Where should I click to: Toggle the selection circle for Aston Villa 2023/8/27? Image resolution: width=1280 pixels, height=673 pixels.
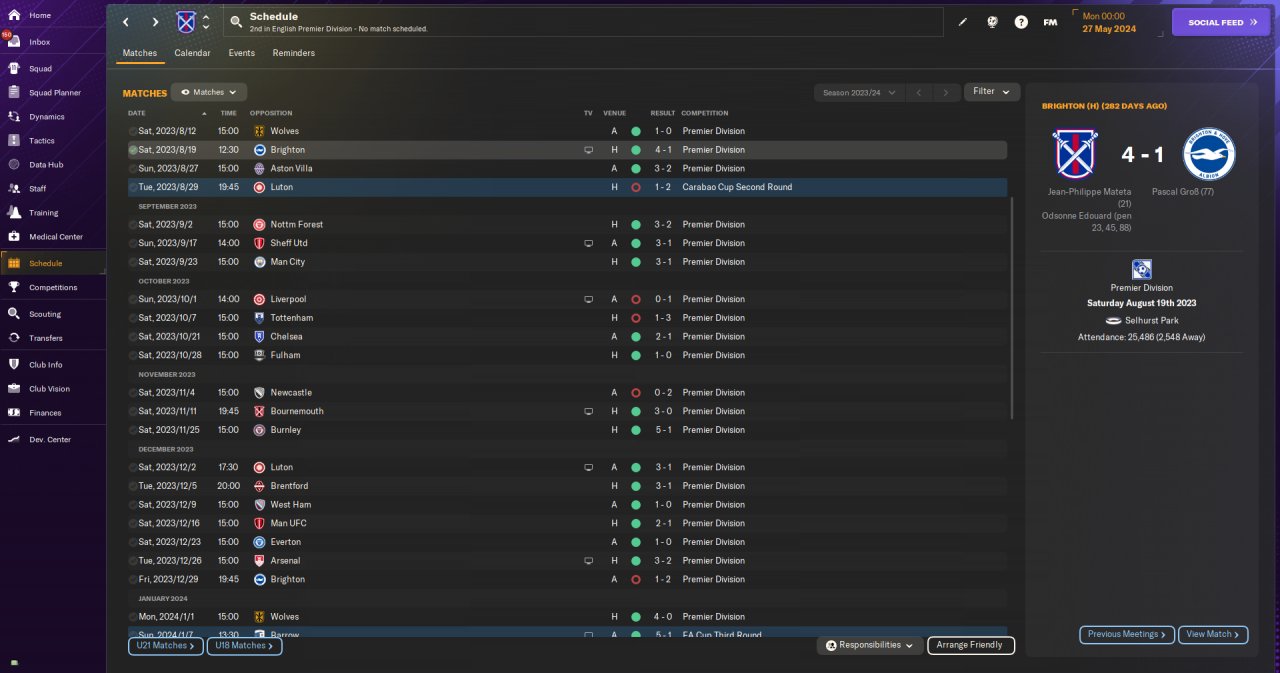(133, 168)
